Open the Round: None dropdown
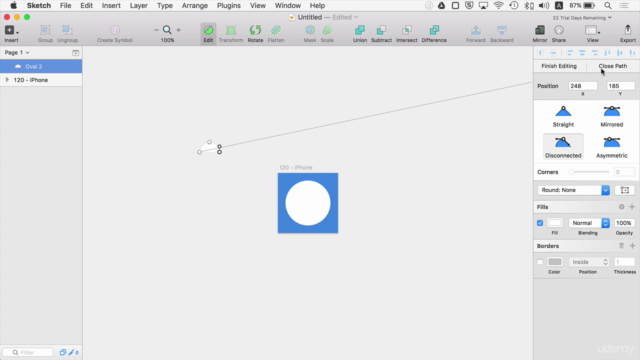The width and height of the screenshot is (640, 360). [x=573, y=190]
